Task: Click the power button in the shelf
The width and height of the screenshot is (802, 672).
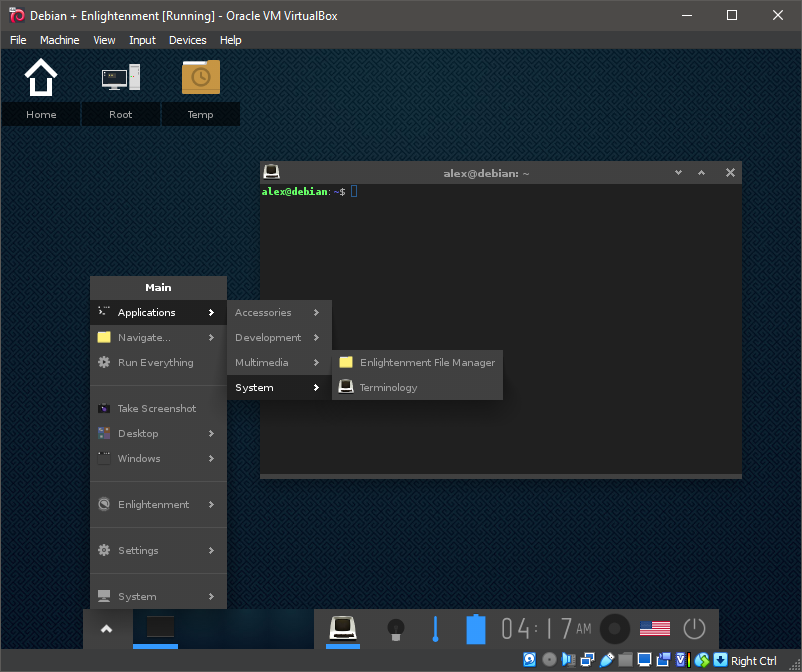Action: 694,629
